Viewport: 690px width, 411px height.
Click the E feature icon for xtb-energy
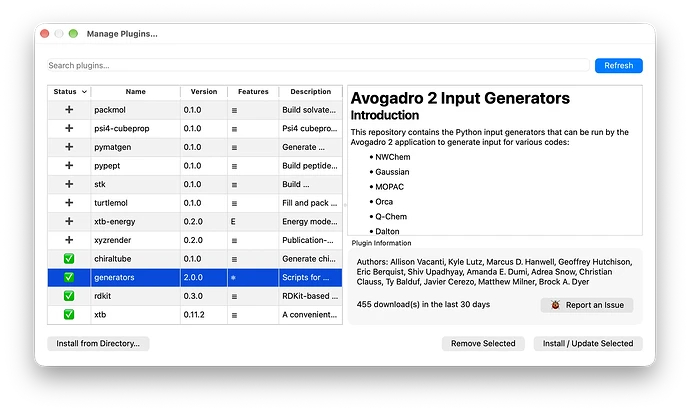tap(233, 221)
